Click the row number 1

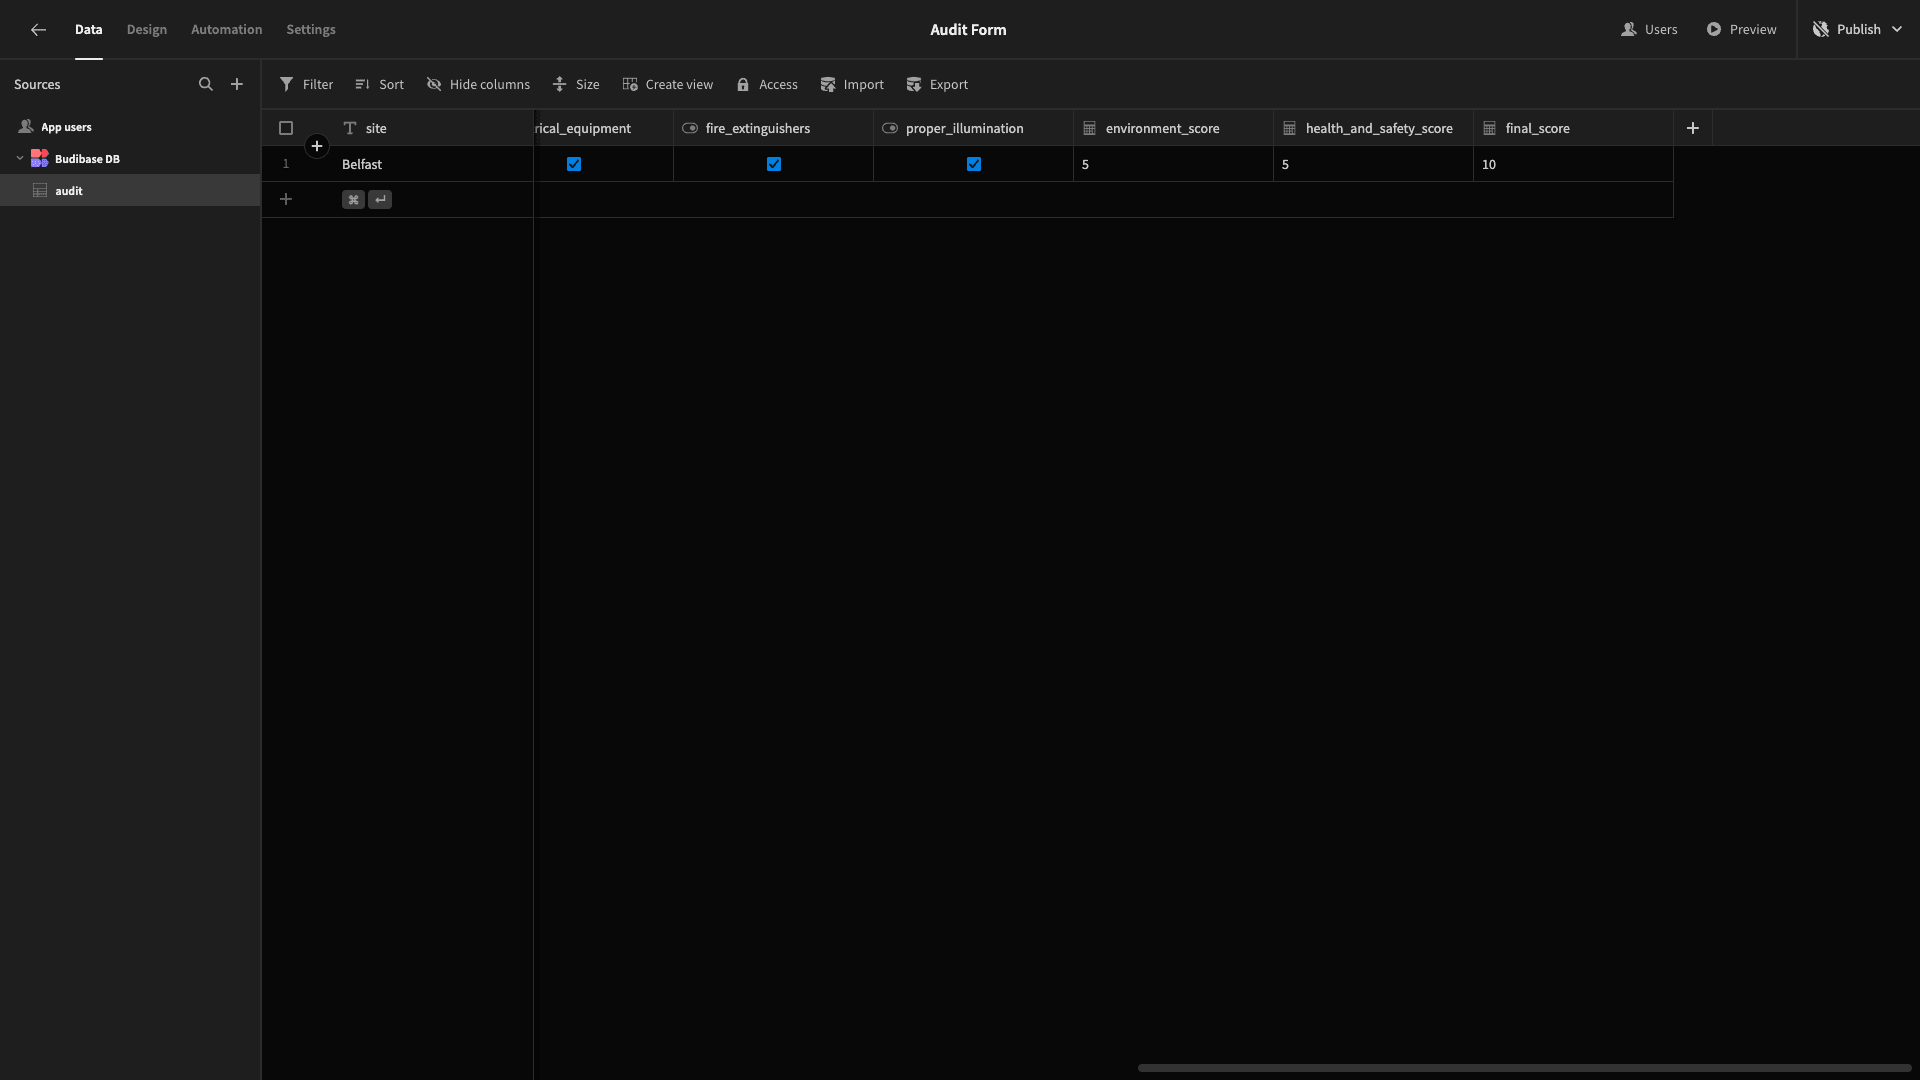pyautogui.click(x=286, y=164)
